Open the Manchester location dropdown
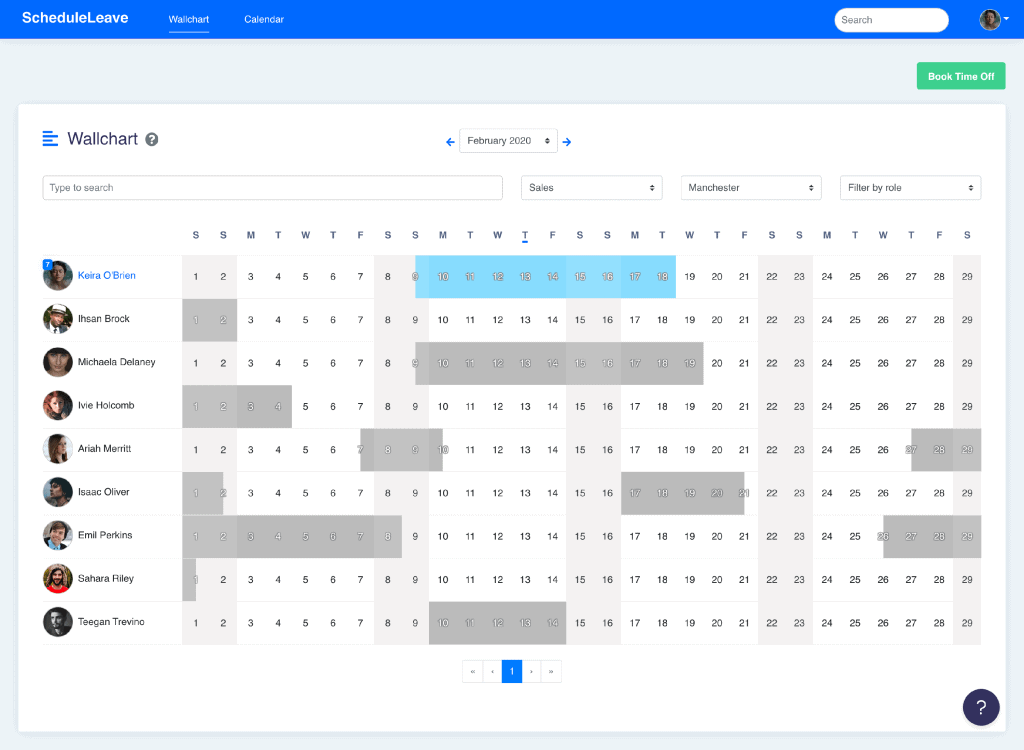 point(750,188)
